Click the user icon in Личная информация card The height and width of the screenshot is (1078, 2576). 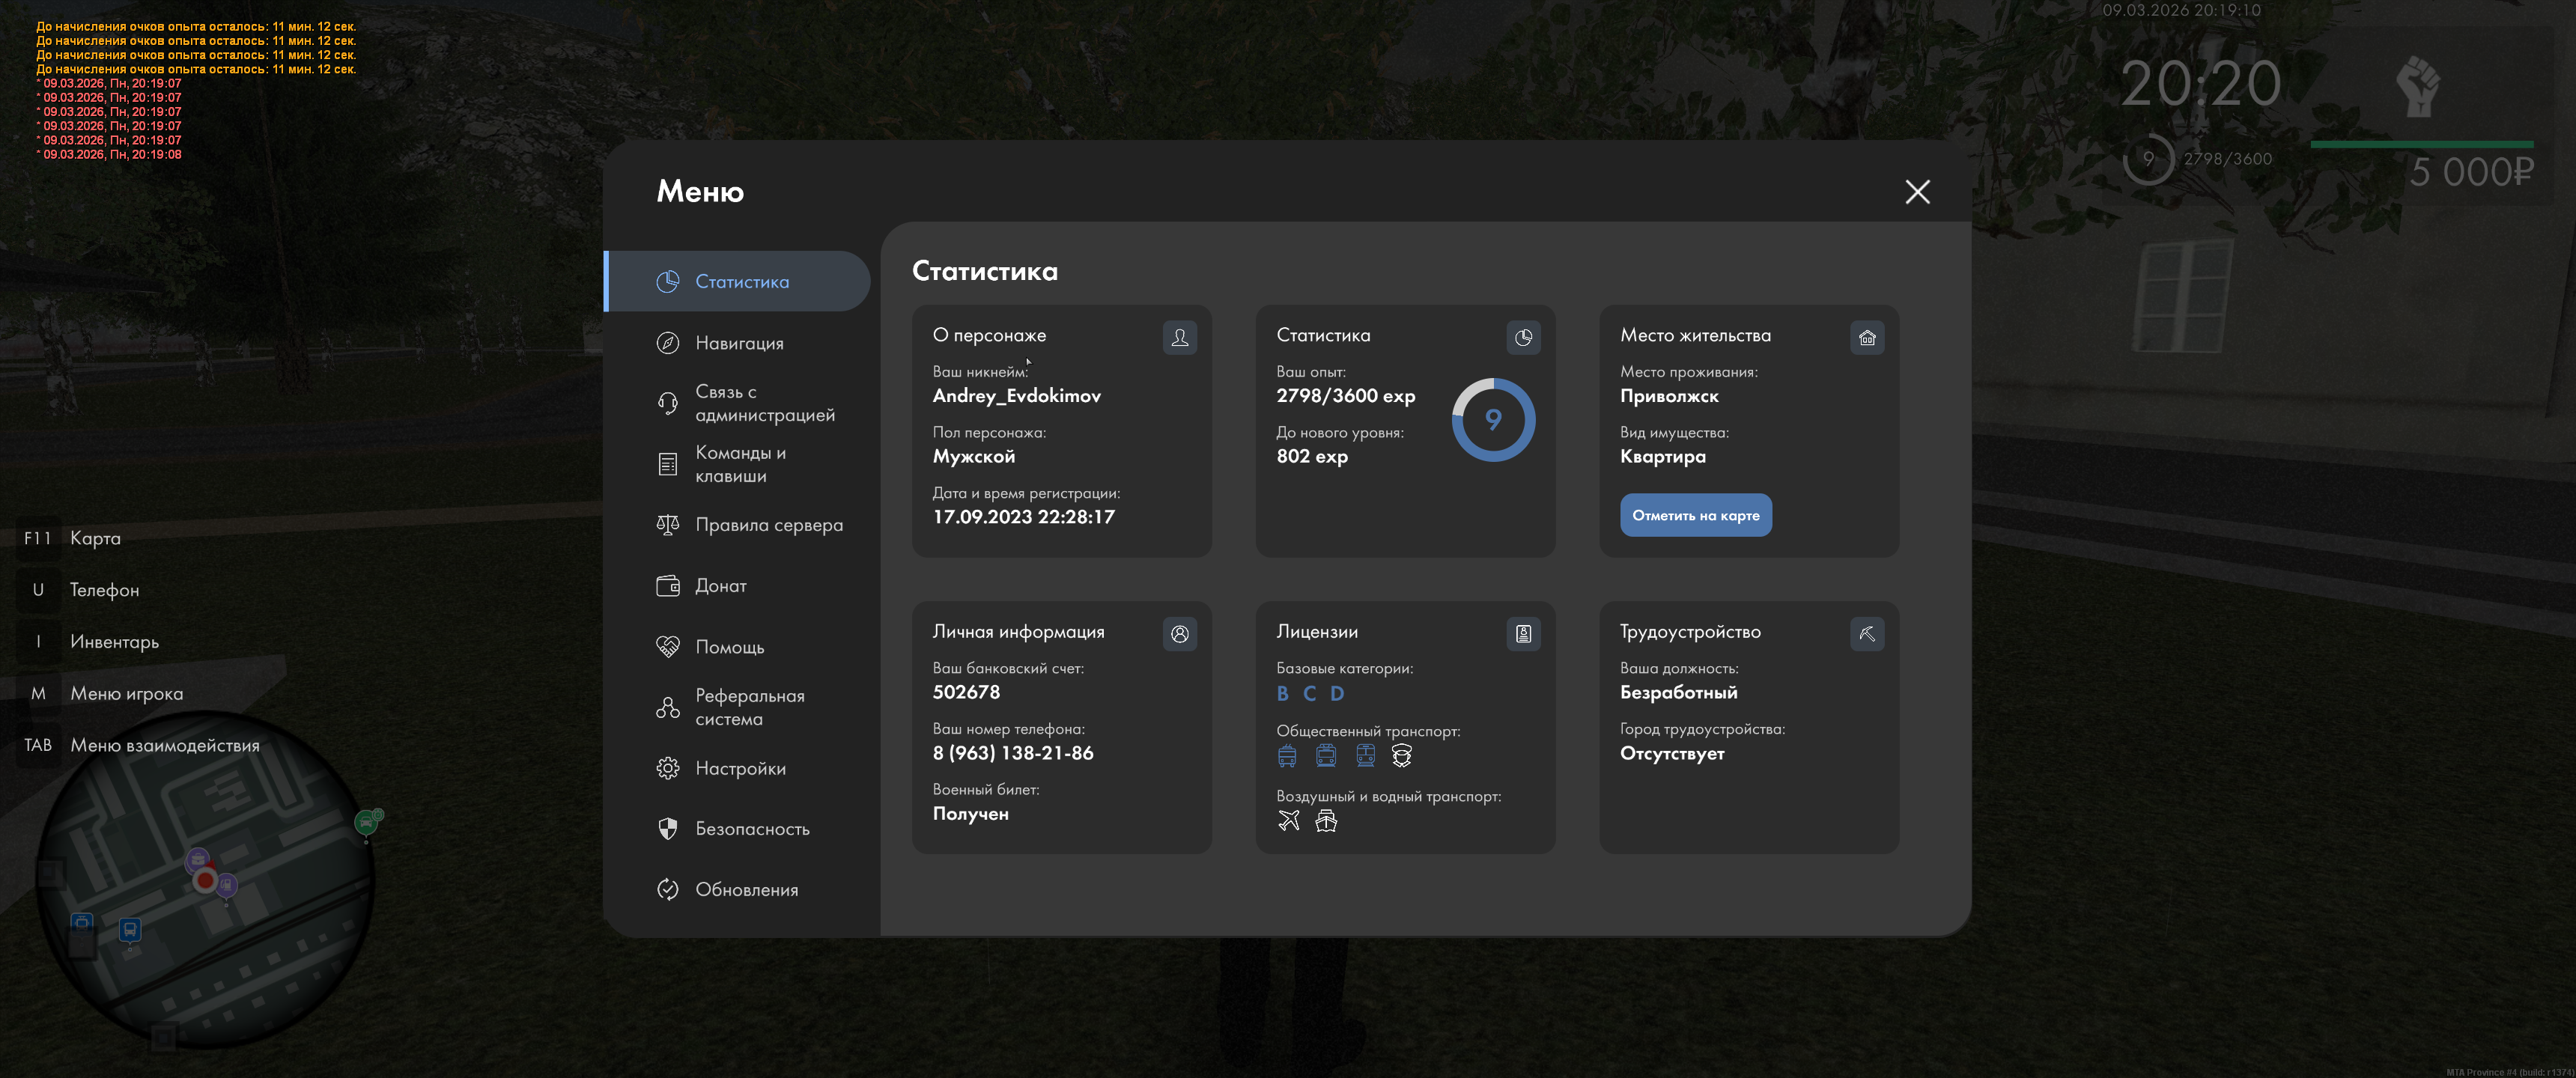pos(1179,634)
